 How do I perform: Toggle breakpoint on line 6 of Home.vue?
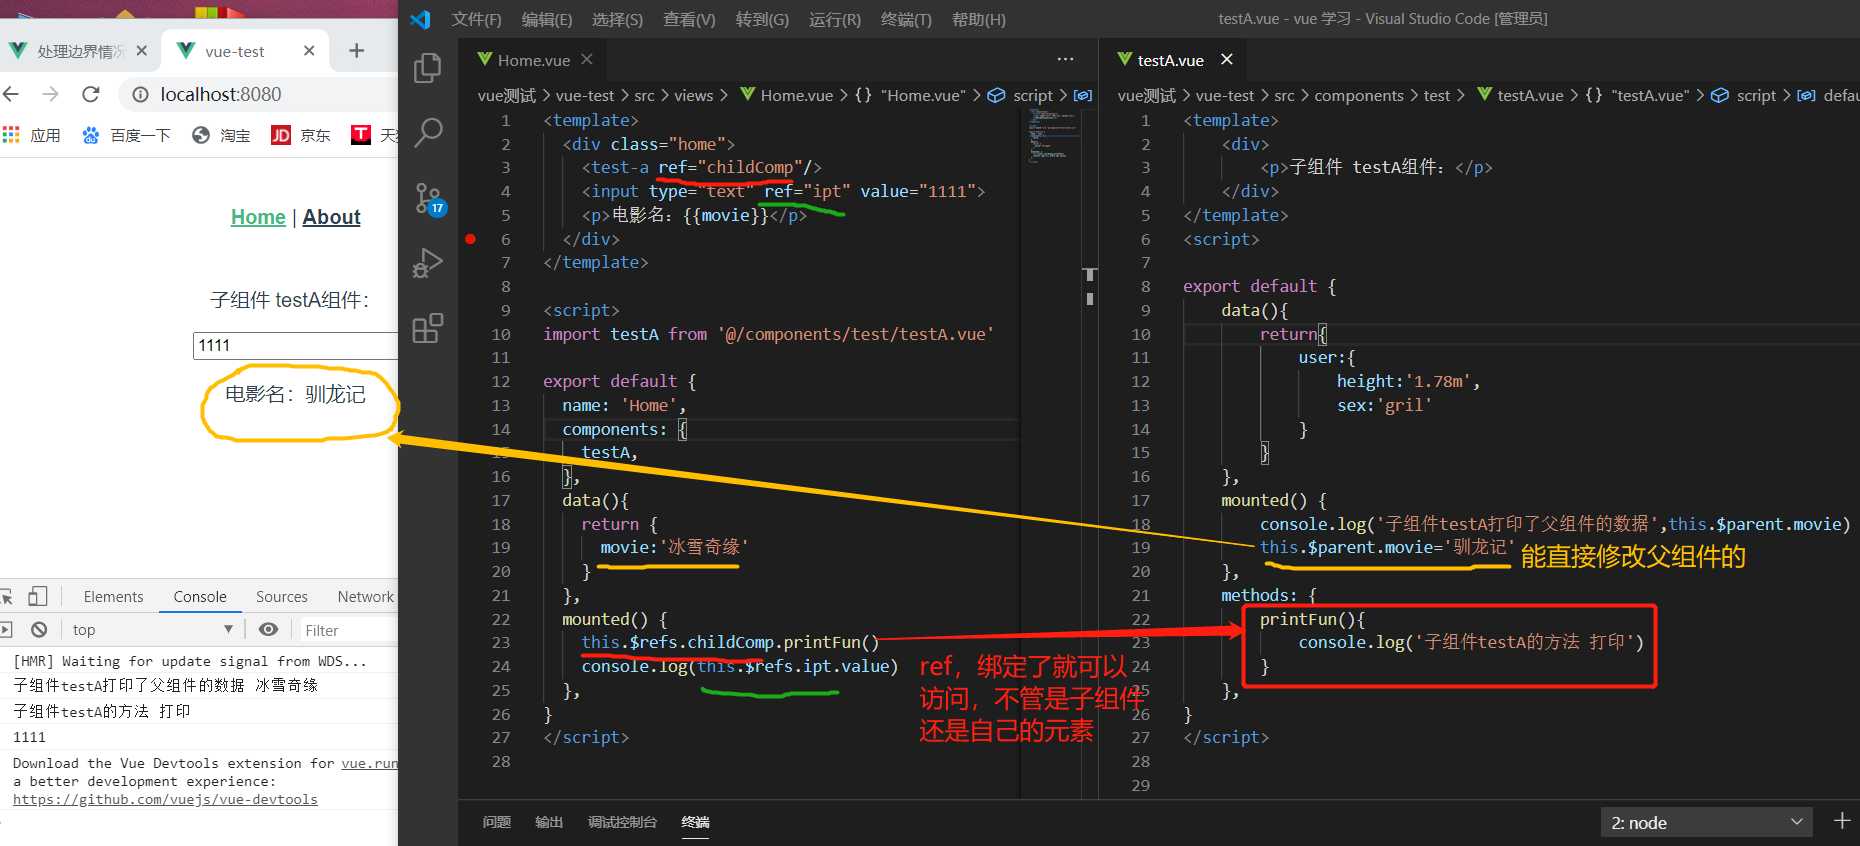(x=470, y=239)
